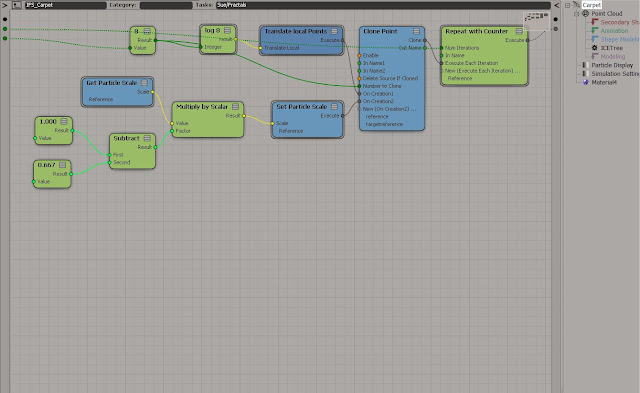Toggle the Enable port on Clone Point
Screen dimensions: 640x393
pyautogui.click(x=359, y=56)
